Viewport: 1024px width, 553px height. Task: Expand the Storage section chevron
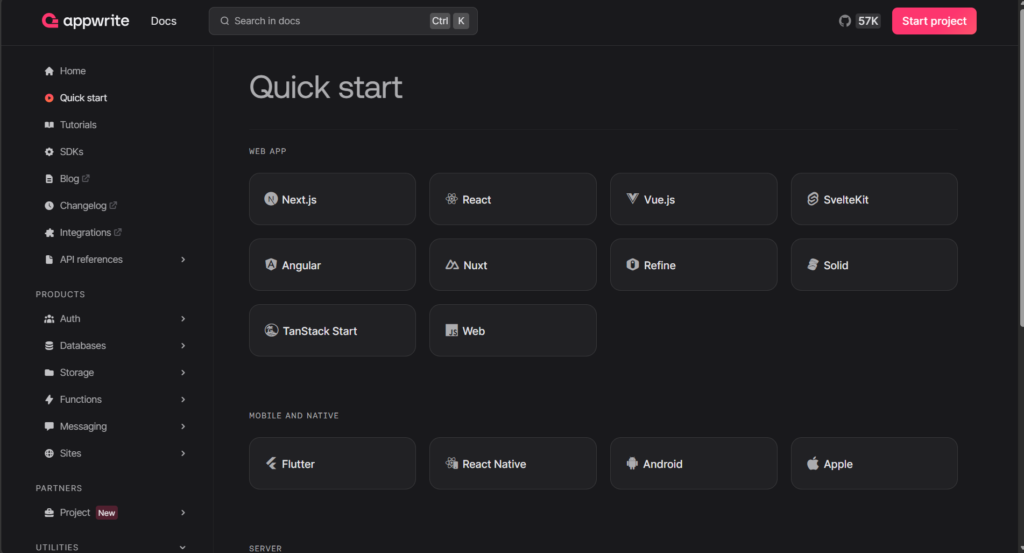coord(183,373)
